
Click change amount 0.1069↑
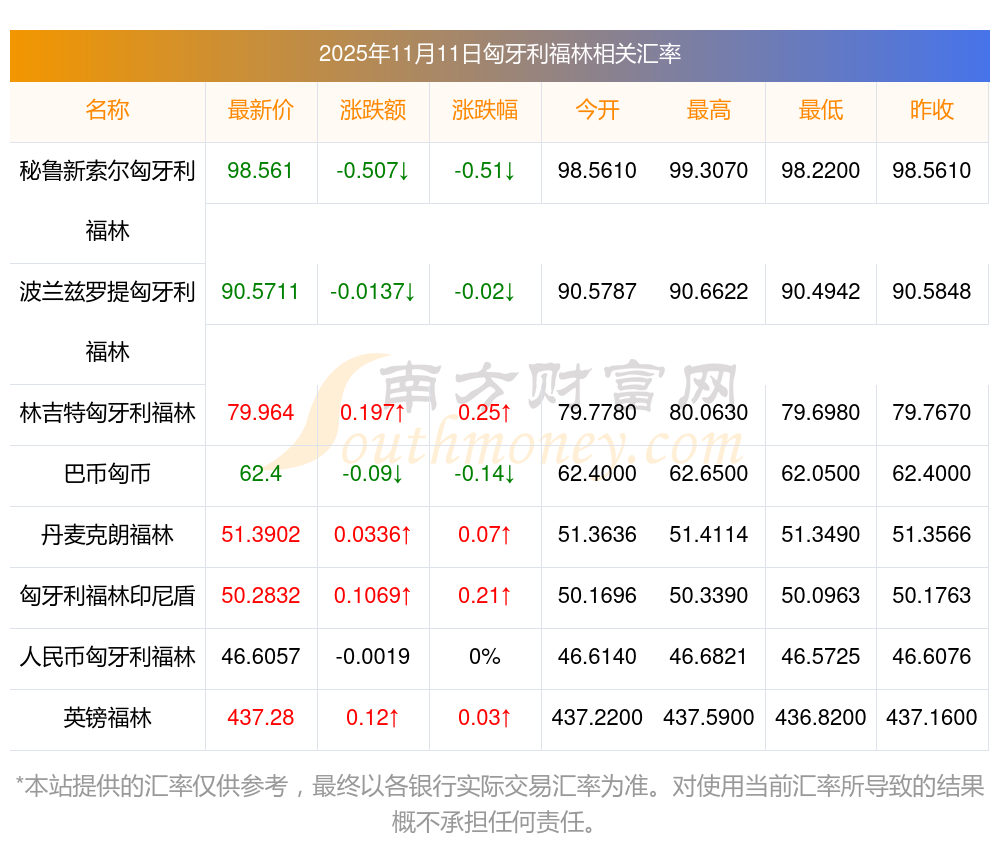click(x=373, y=596)
